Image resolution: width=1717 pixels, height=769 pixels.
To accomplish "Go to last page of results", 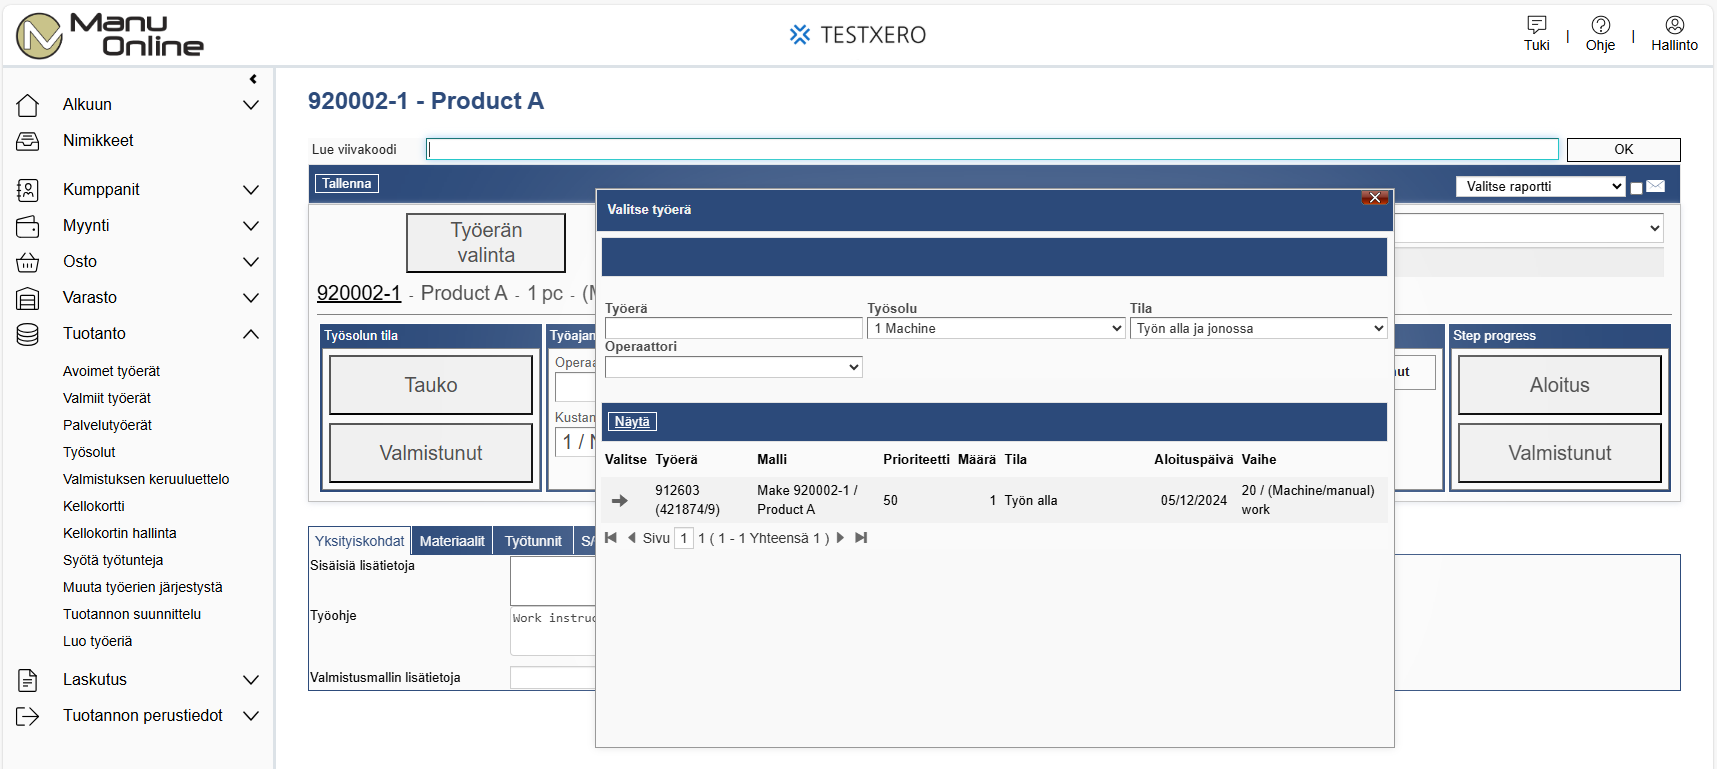I will pyautogui.click(x=861, y=538).
